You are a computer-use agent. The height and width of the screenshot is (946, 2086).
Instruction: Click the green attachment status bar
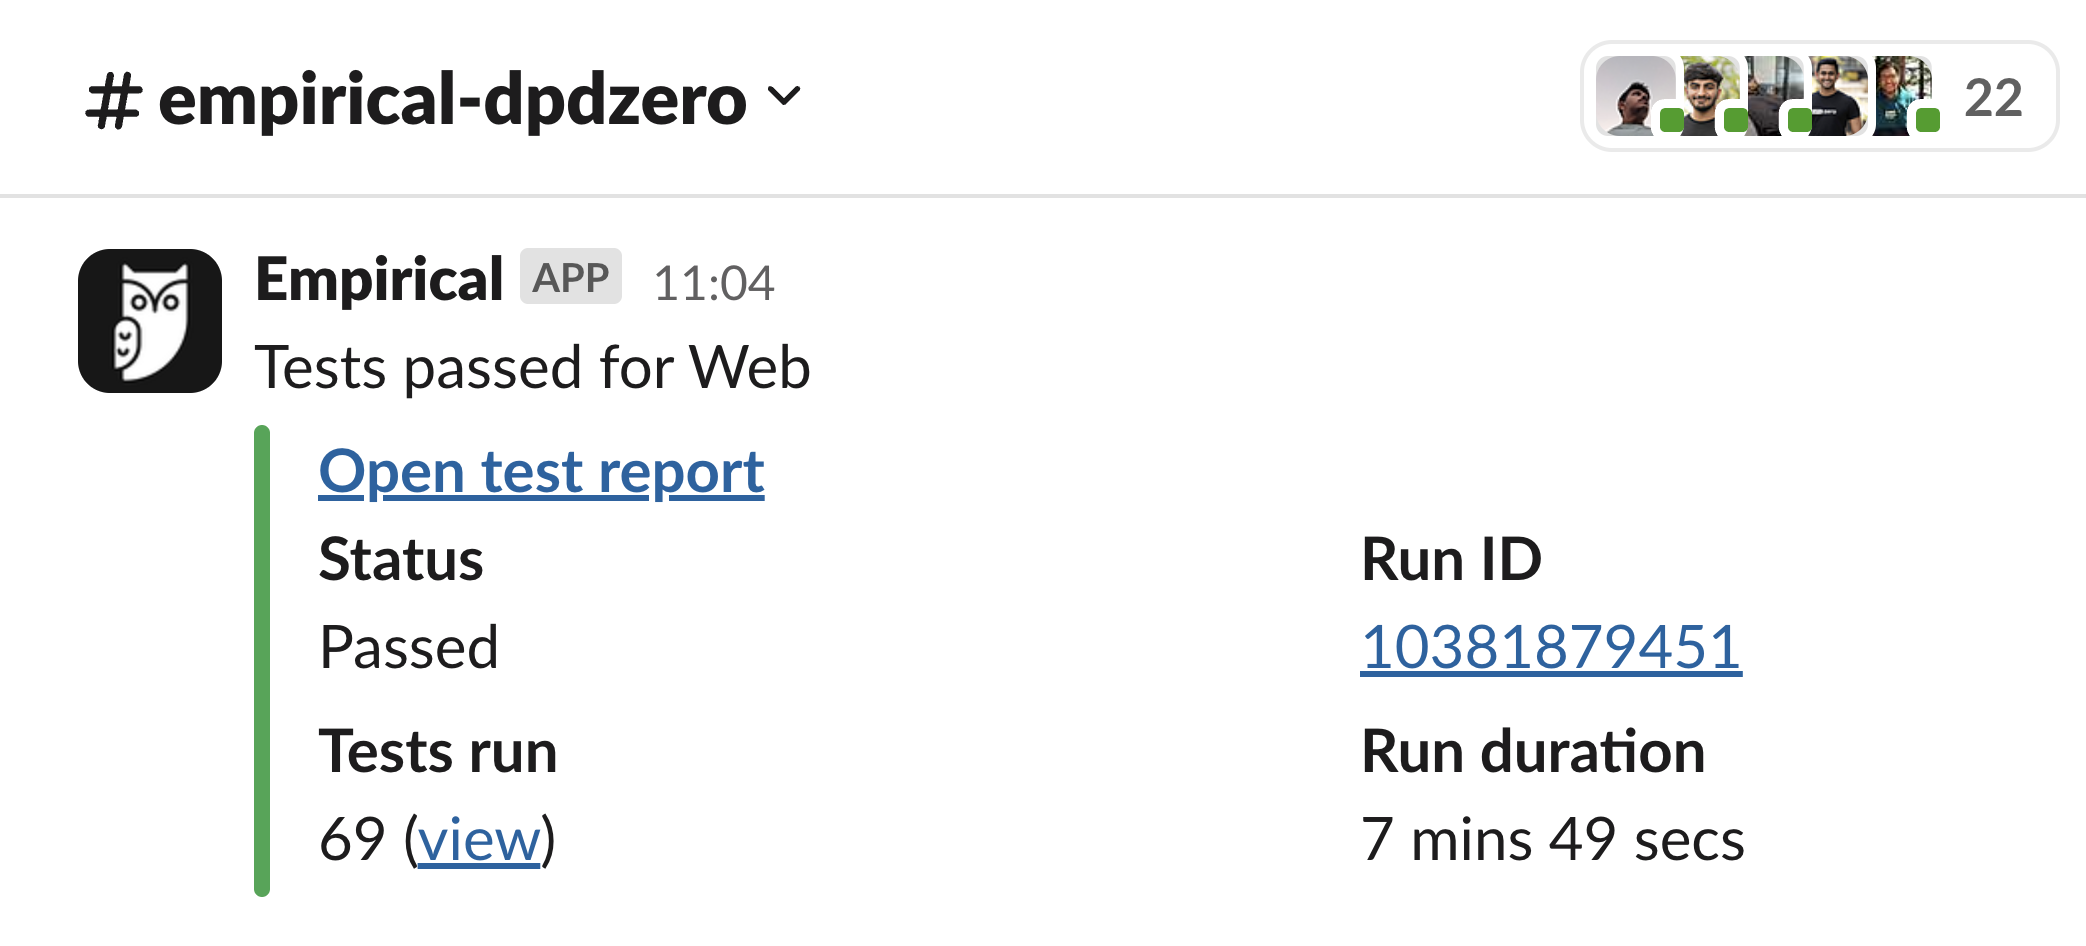(x=262, y=660)
